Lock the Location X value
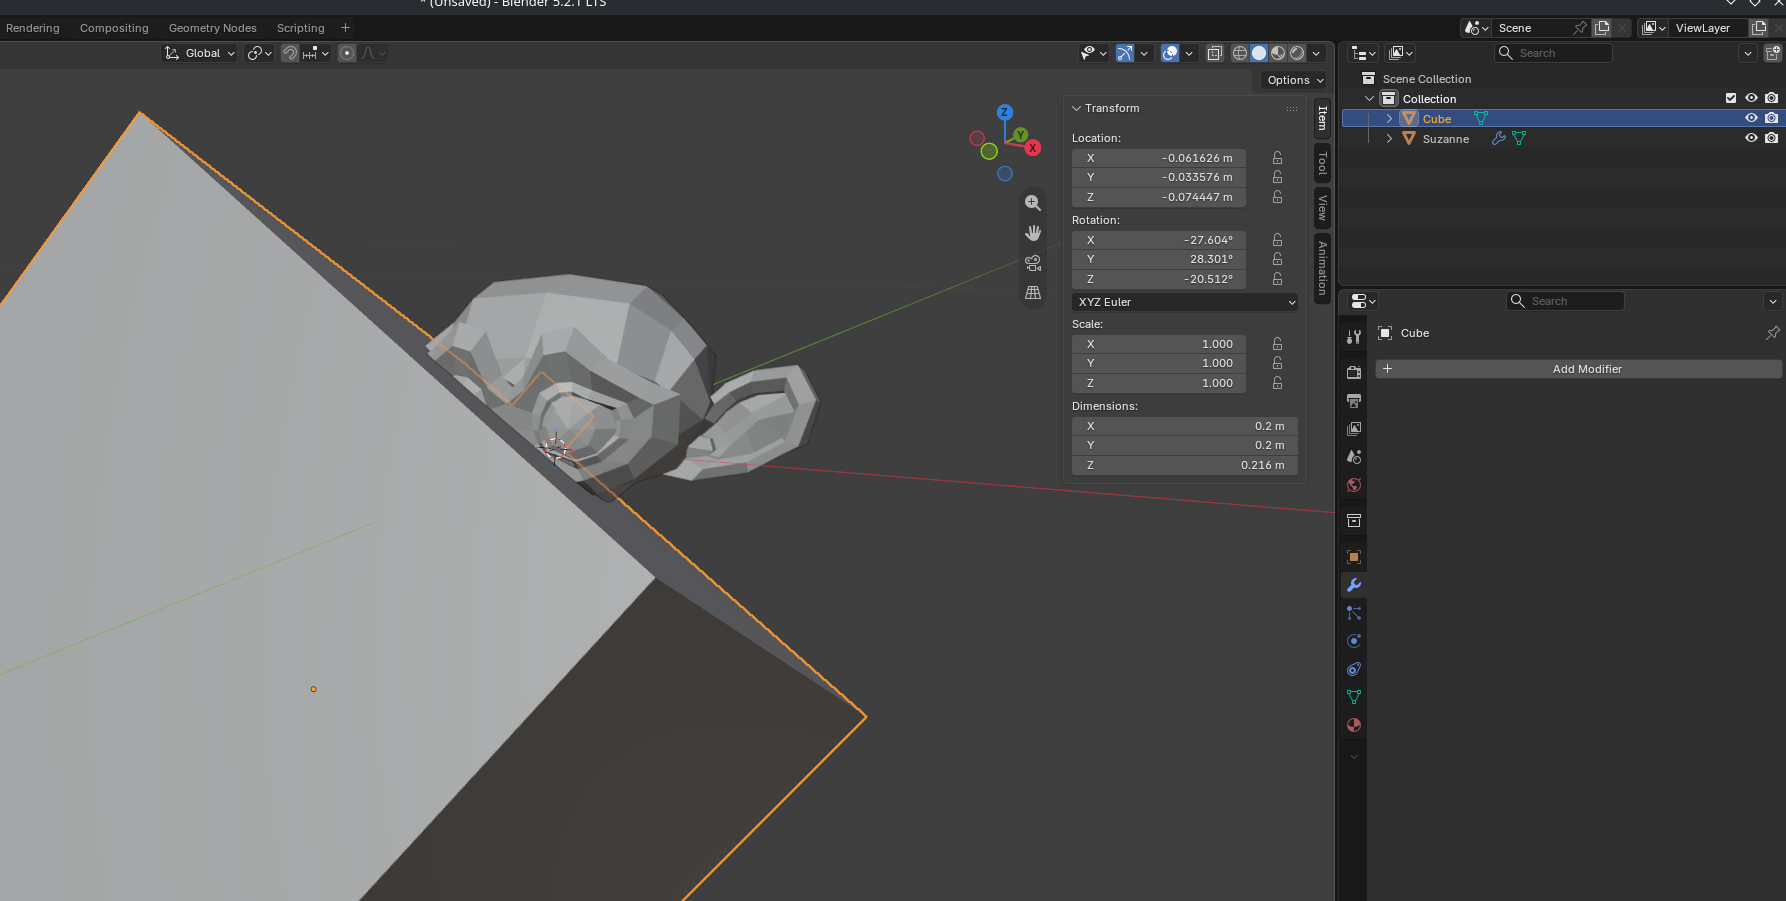The height and width of the screenshot is (901, 1786). click(x=1277, y=158)
